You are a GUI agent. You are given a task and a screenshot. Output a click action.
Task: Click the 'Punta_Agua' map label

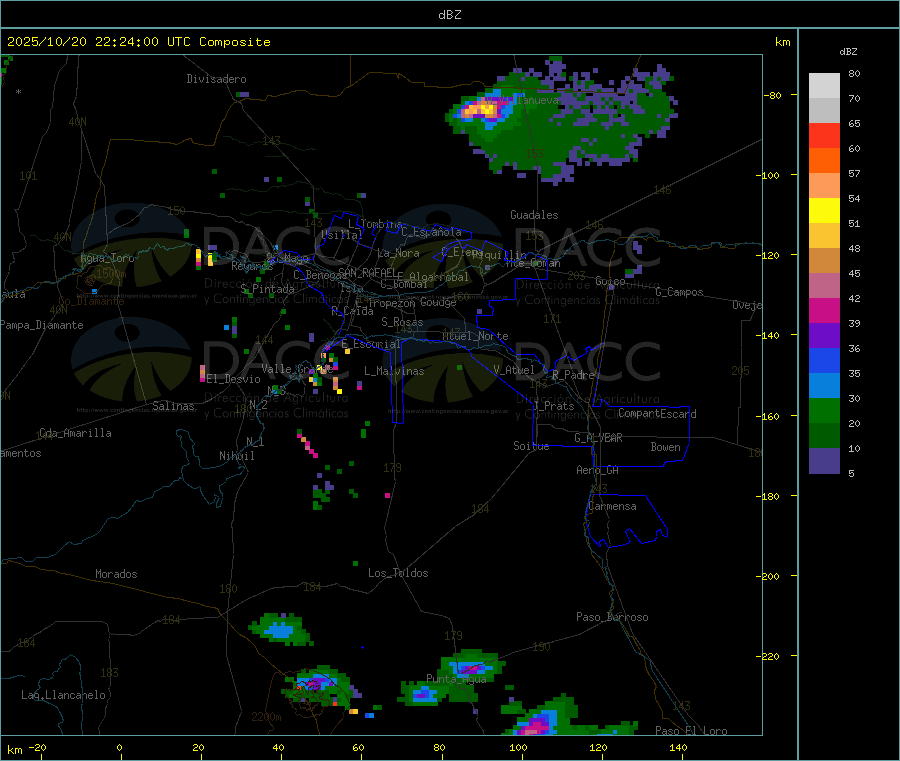[456, 679]
